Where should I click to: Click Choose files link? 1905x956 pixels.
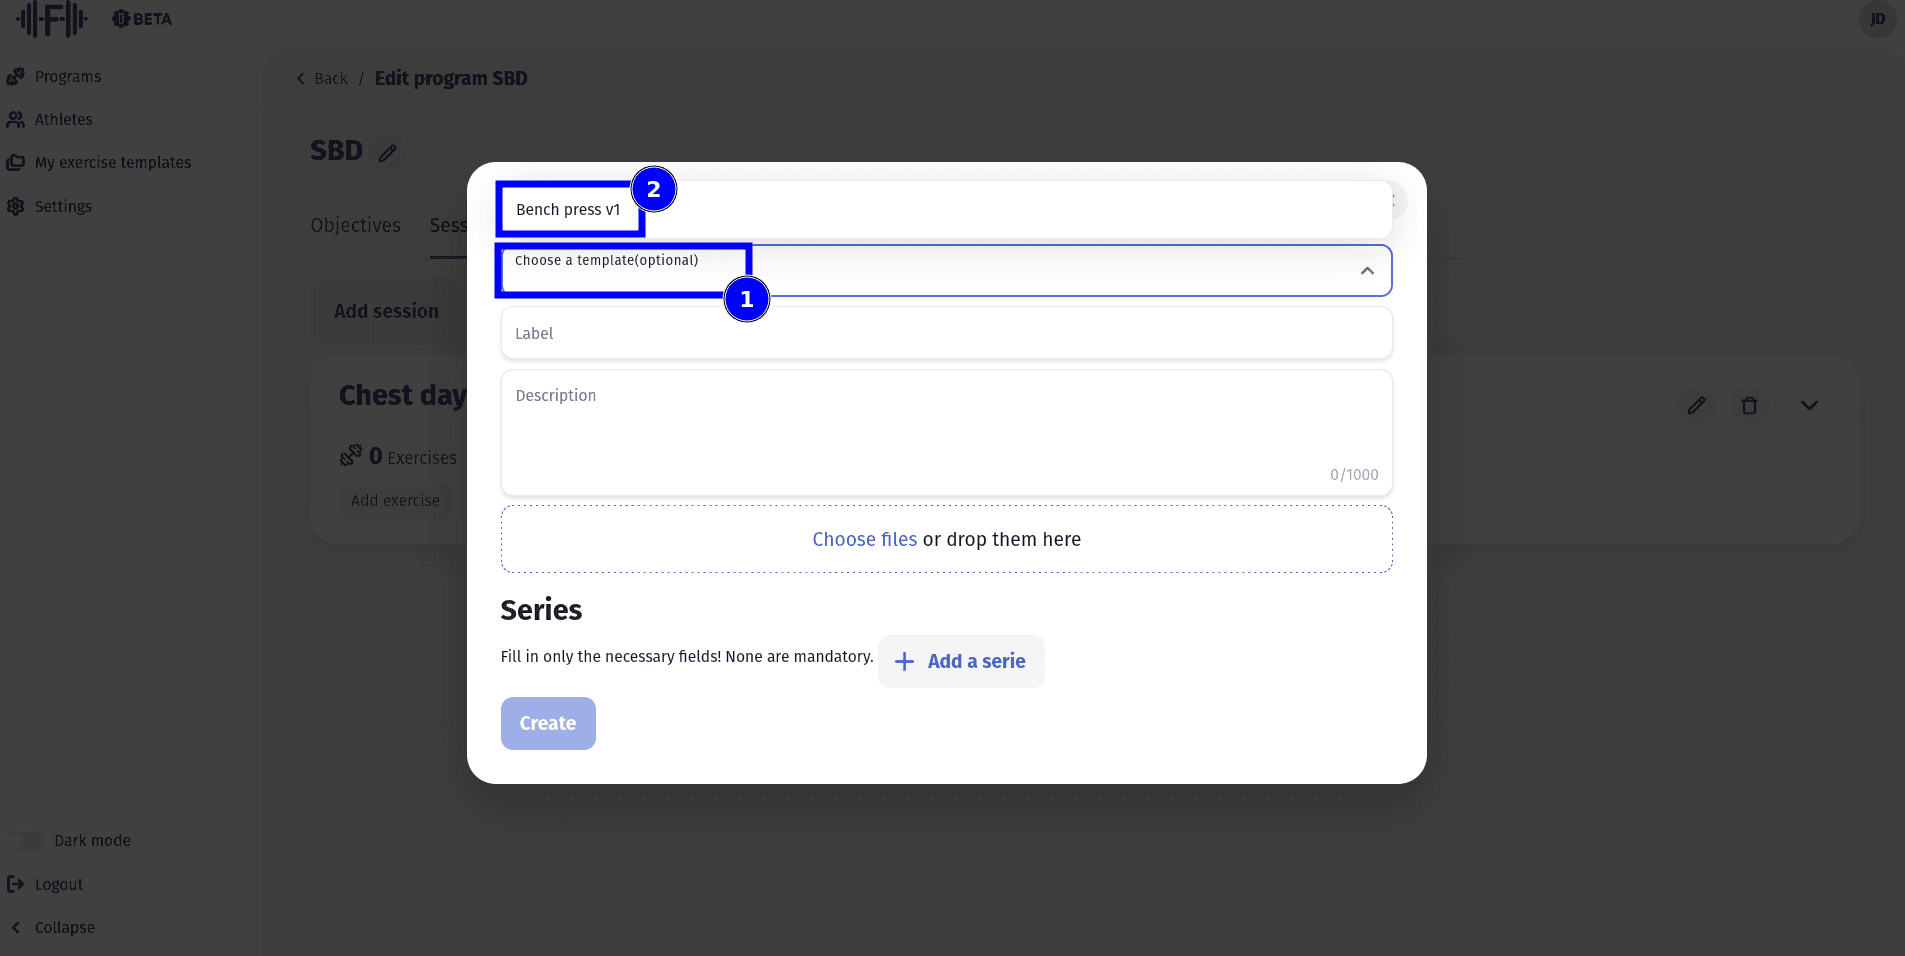click(x=864, y=539)
